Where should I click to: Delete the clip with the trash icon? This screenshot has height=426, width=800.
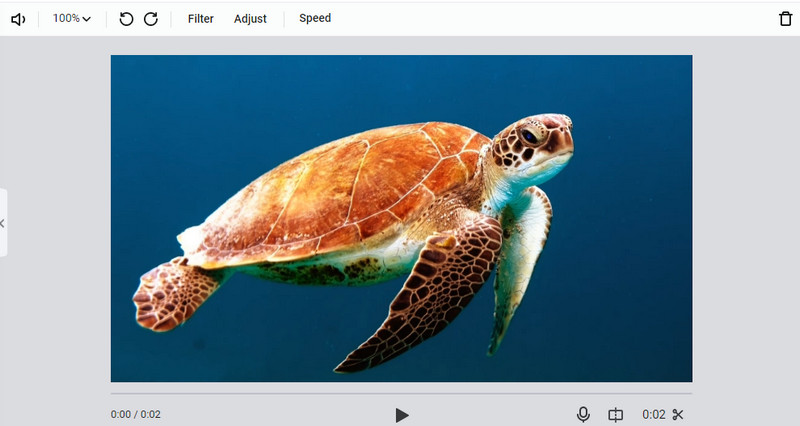coord(785,19)
